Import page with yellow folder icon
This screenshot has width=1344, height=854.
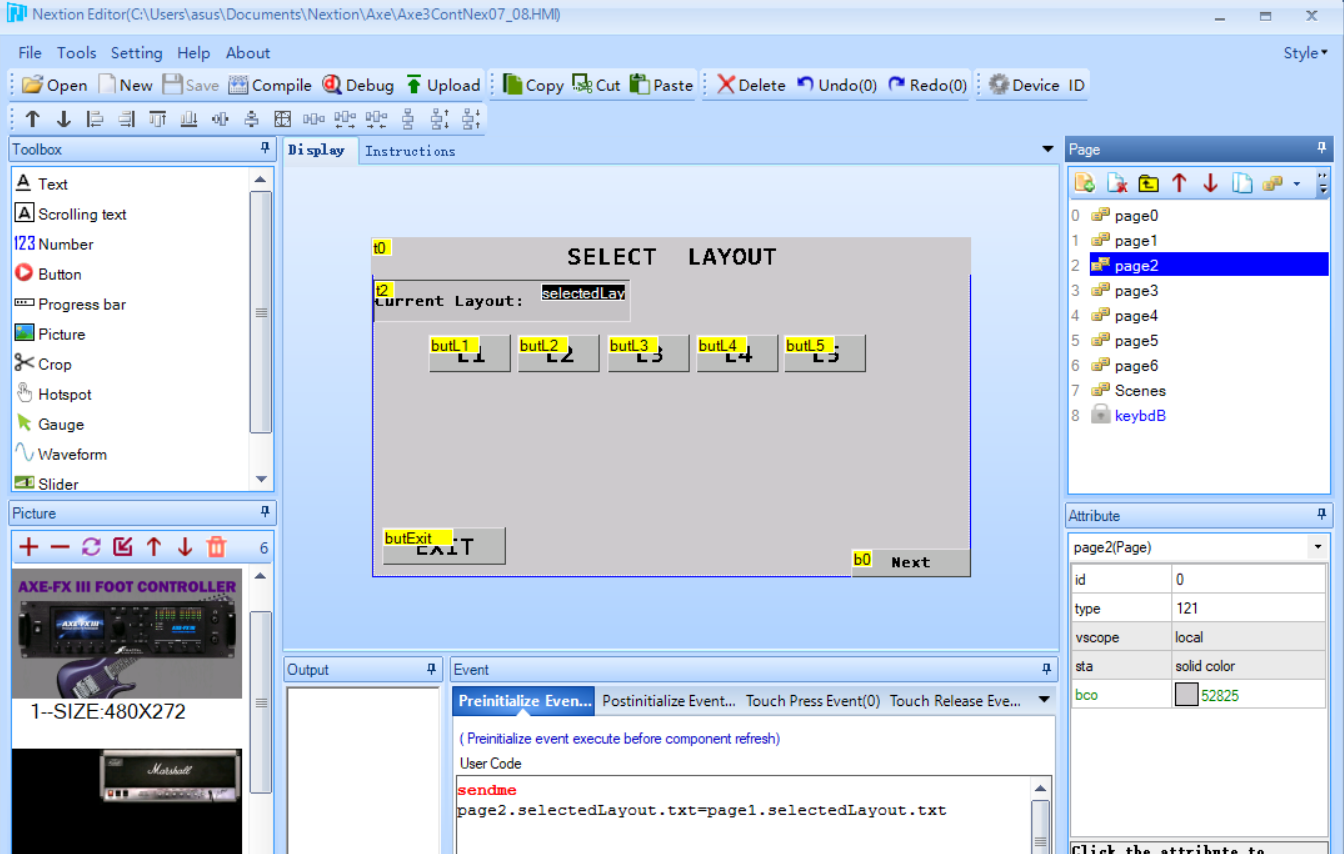coord(1148,183)
